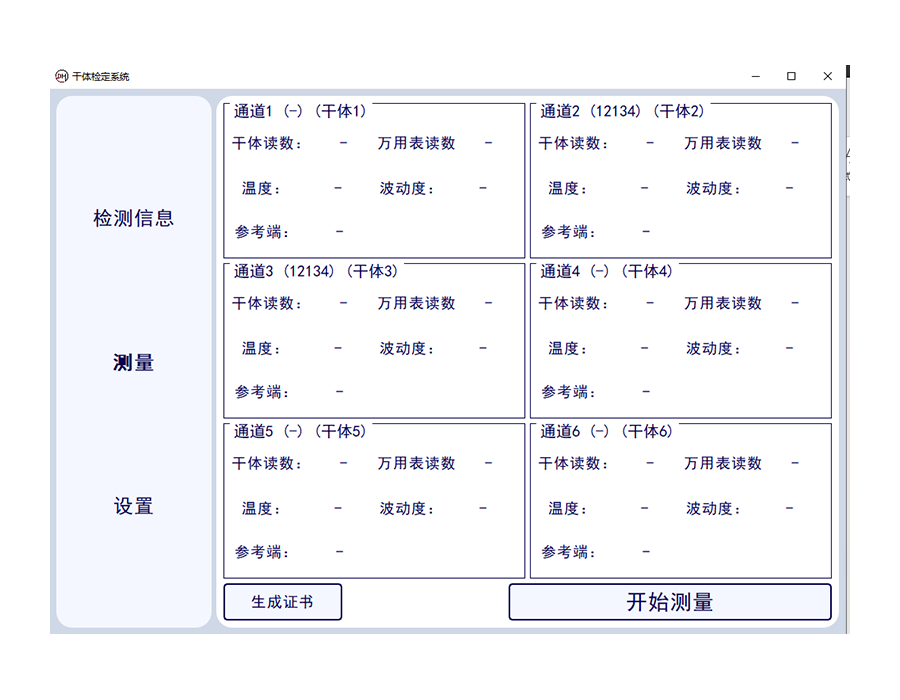Select the 通道4 (-) (干体4) panel title

tap(607, 271)
